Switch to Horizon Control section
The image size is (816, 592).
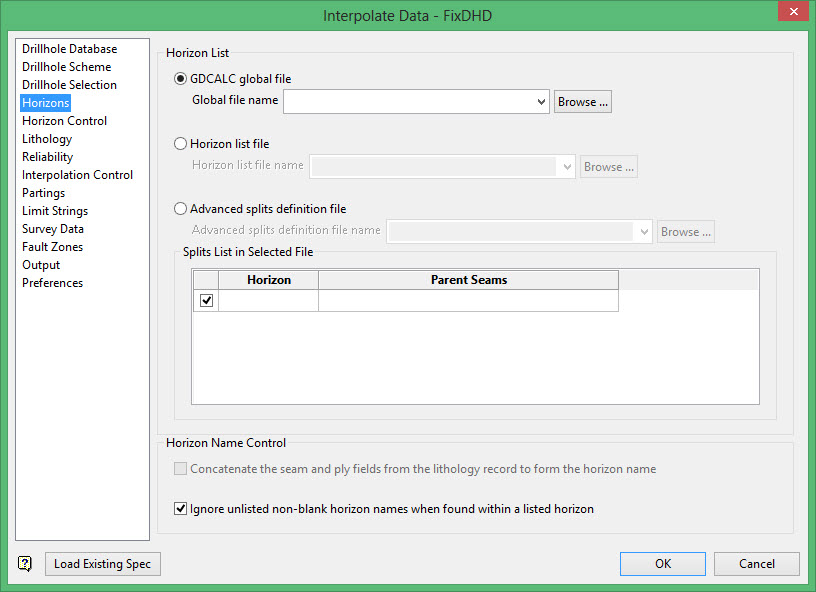pyautogui.click(x=64, y=121)
